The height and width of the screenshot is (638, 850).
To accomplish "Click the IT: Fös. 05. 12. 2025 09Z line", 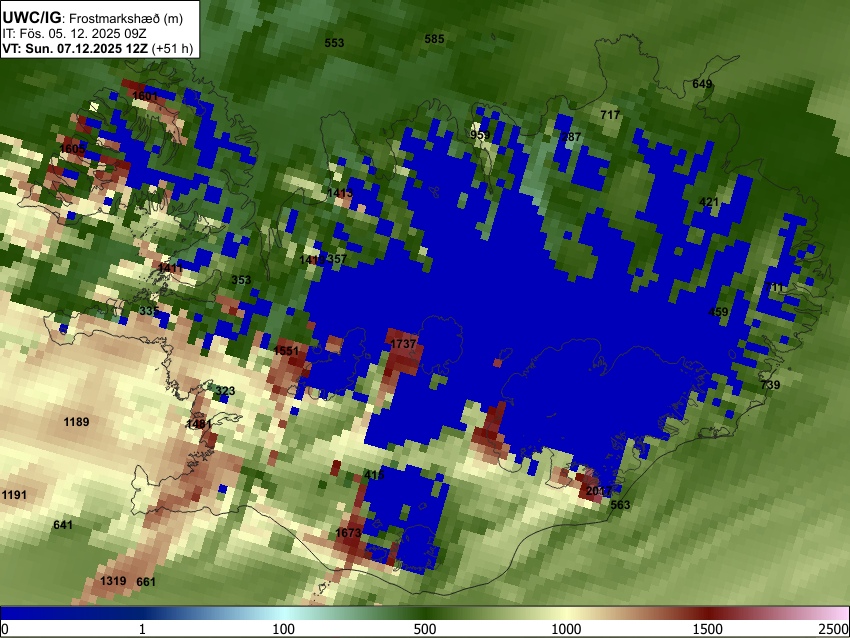I will point(75,34).
